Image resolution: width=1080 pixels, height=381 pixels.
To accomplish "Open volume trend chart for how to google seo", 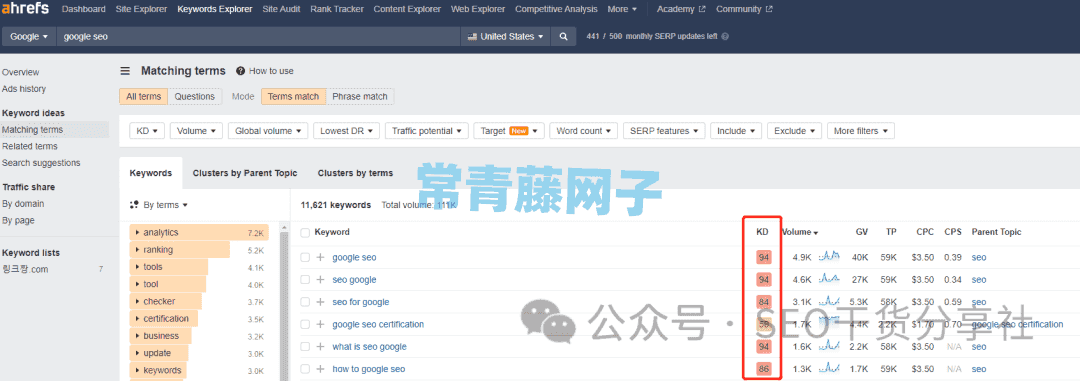I will 829,369.
